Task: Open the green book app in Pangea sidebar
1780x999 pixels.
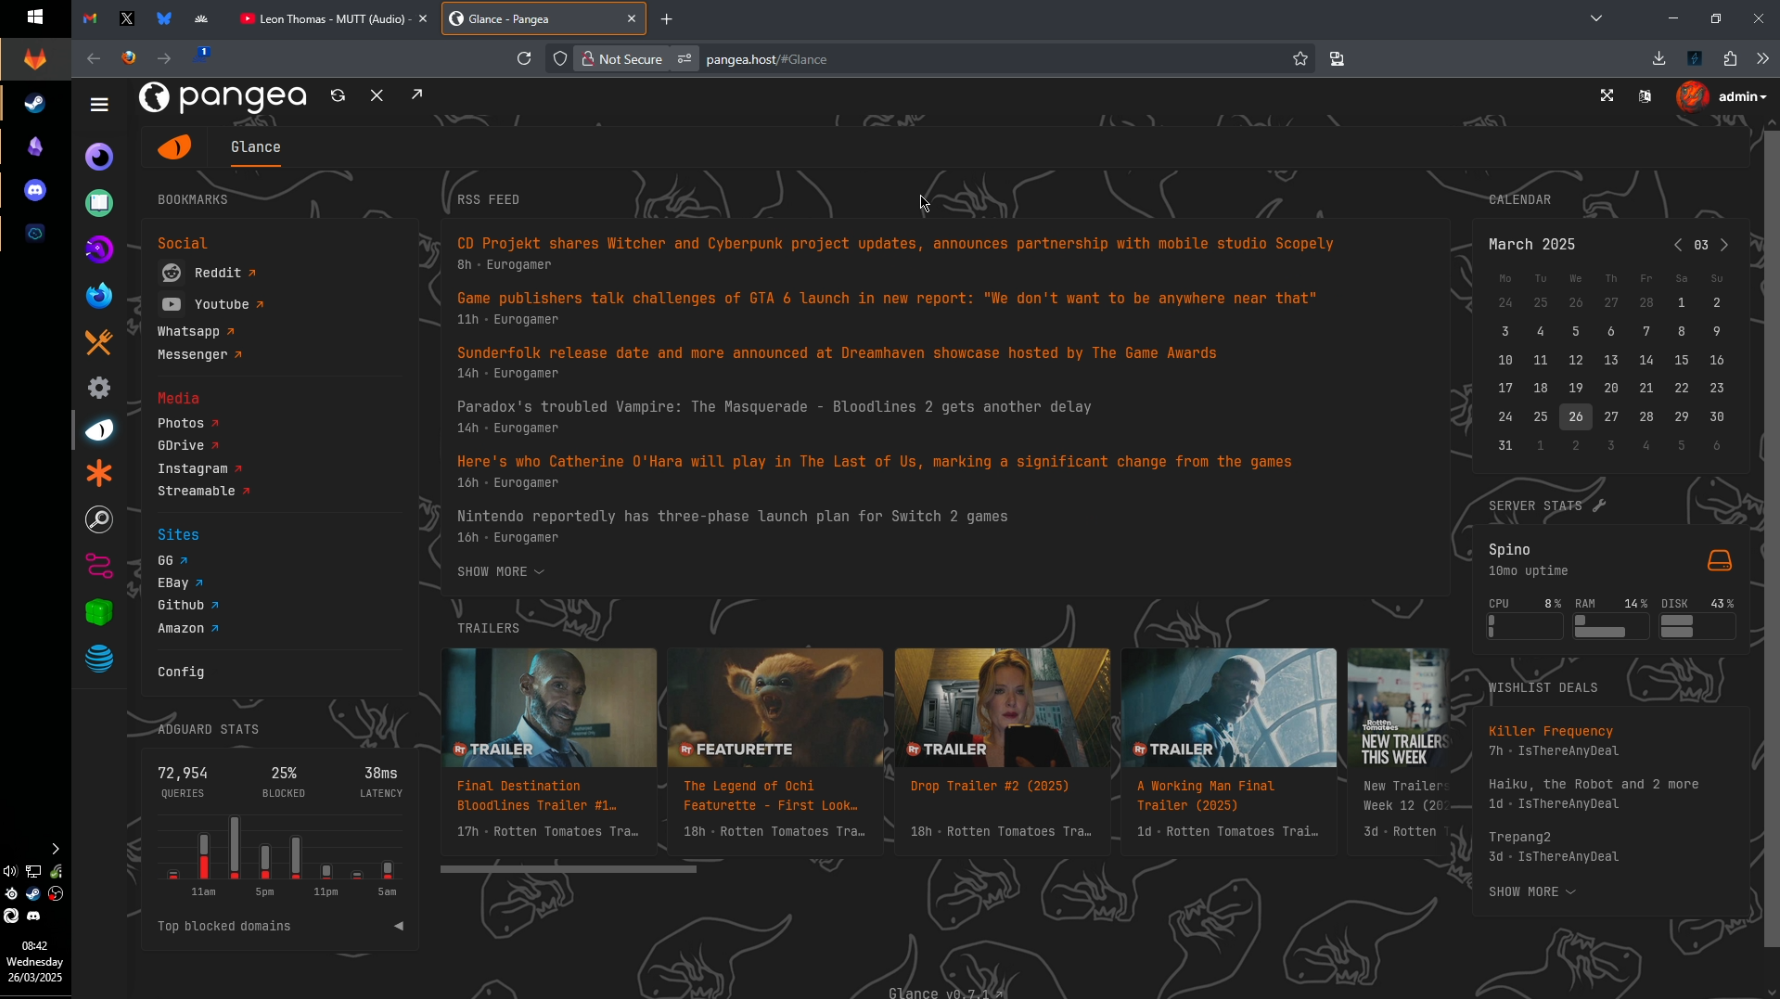Action: click(99, 203)
